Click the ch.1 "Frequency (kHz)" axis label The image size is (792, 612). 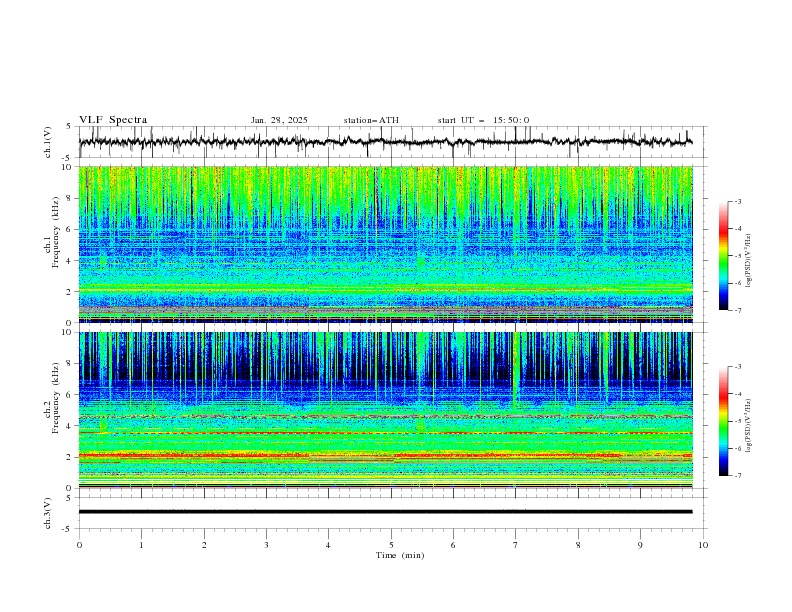click(56, 232)
